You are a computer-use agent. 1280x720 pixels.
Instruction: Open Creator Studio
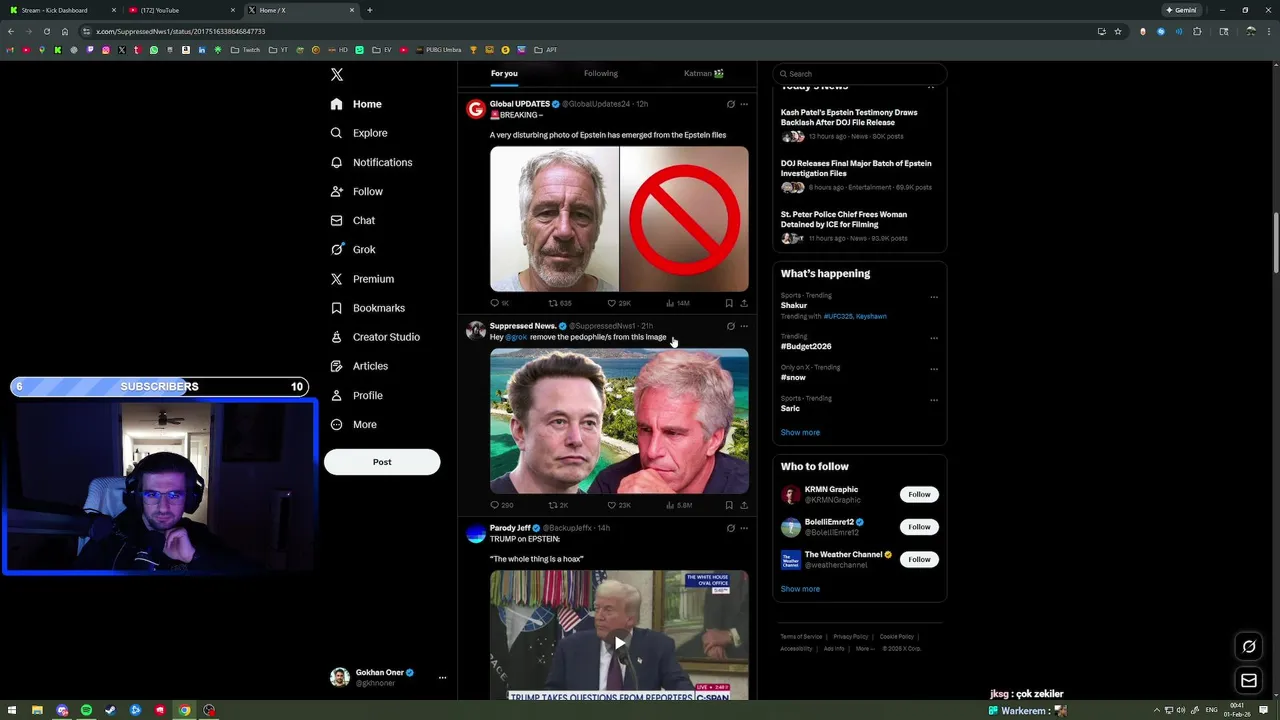375,337
